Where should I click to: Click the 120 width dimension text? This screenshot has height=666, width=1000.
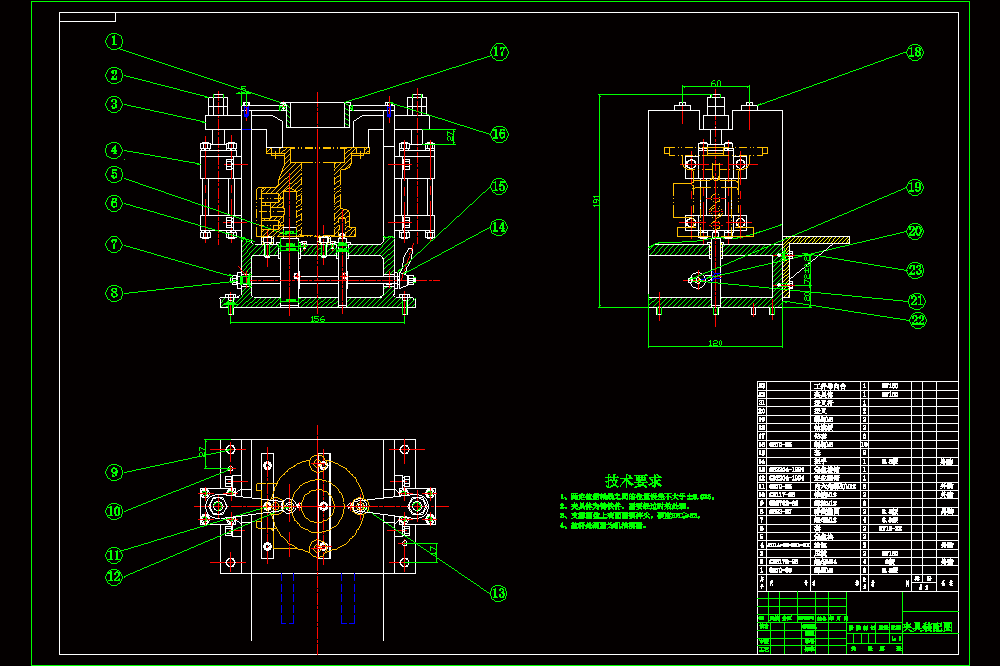[716, 343]
